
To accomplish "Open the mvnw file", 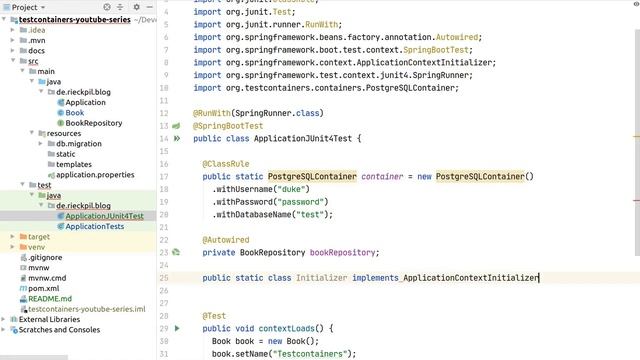I will [x=38, y=267].
